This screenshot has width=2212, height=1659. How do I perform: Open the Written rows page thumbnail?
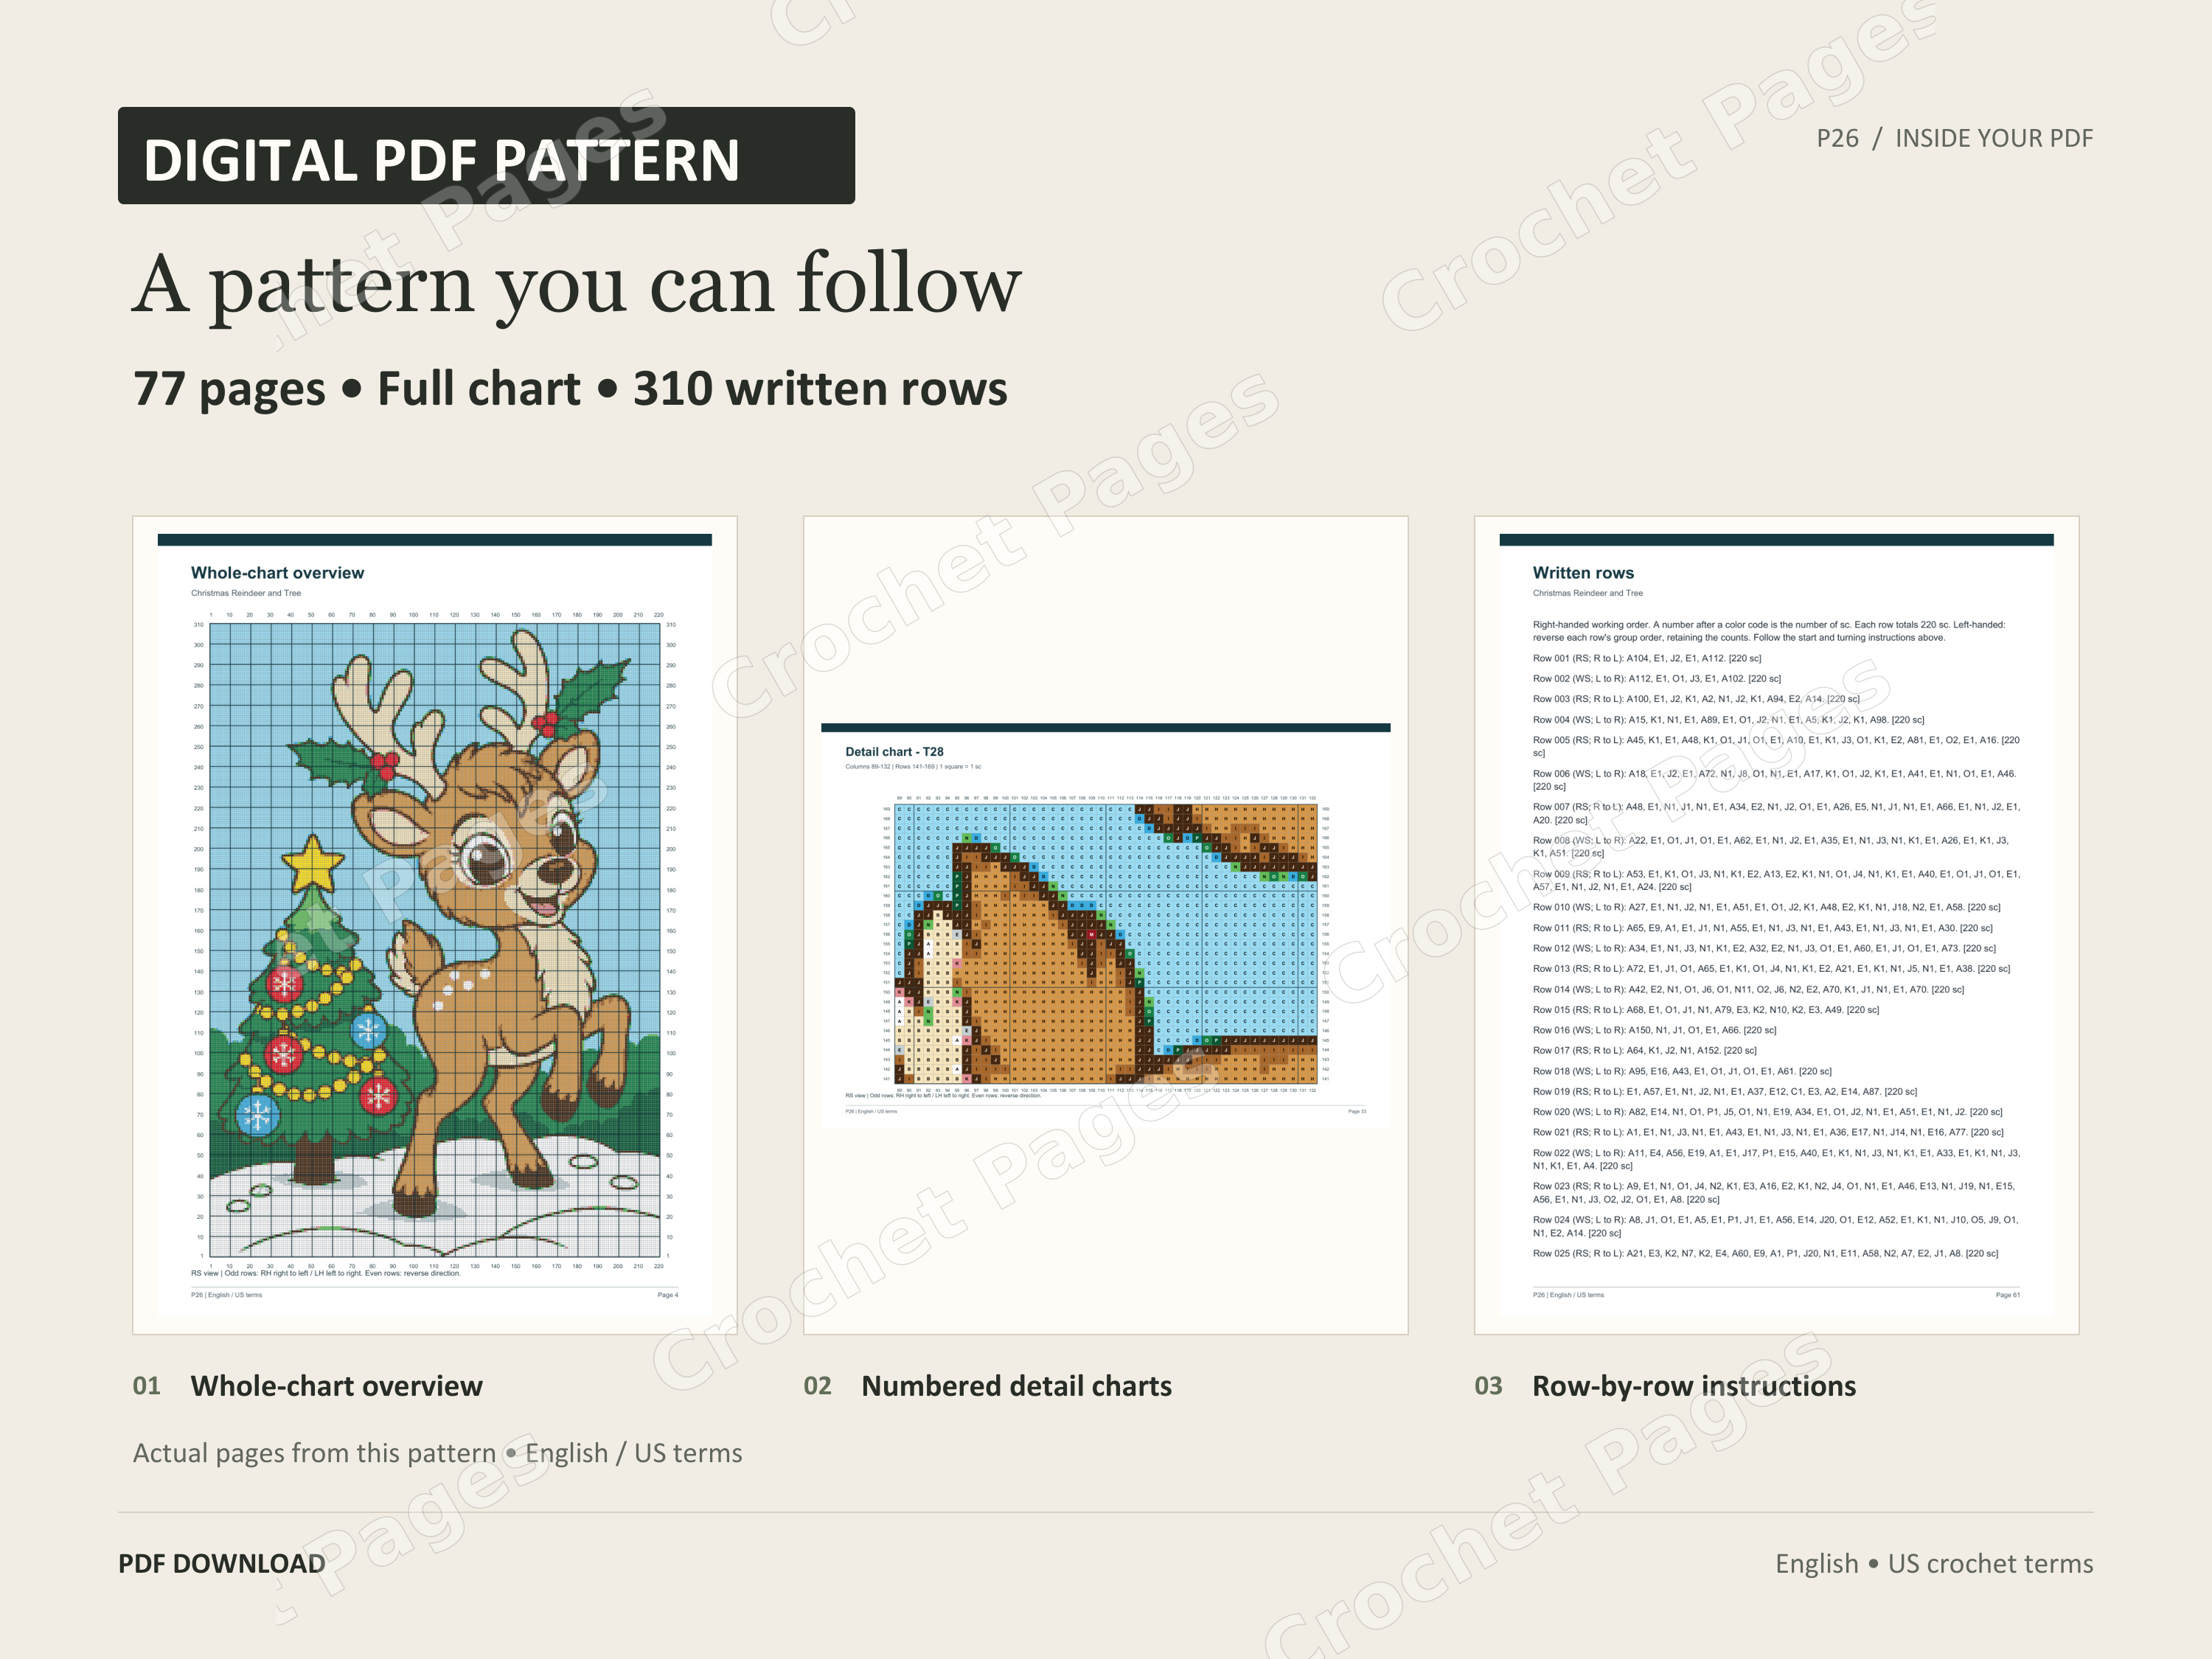coord(1776,925)
